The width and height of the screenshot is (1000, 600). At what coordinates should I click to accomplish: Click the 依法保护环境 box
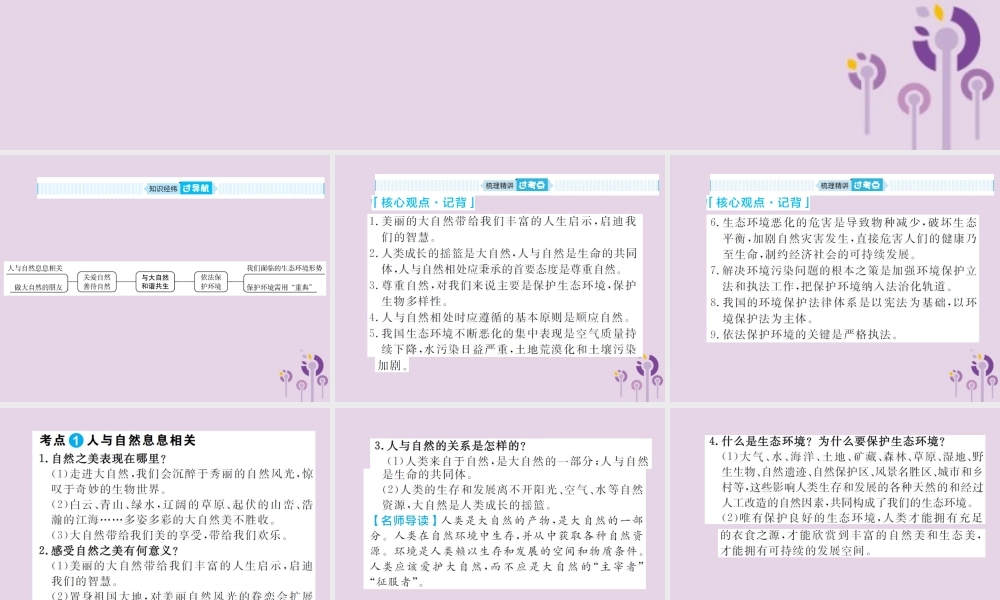[x=210, y=282]
